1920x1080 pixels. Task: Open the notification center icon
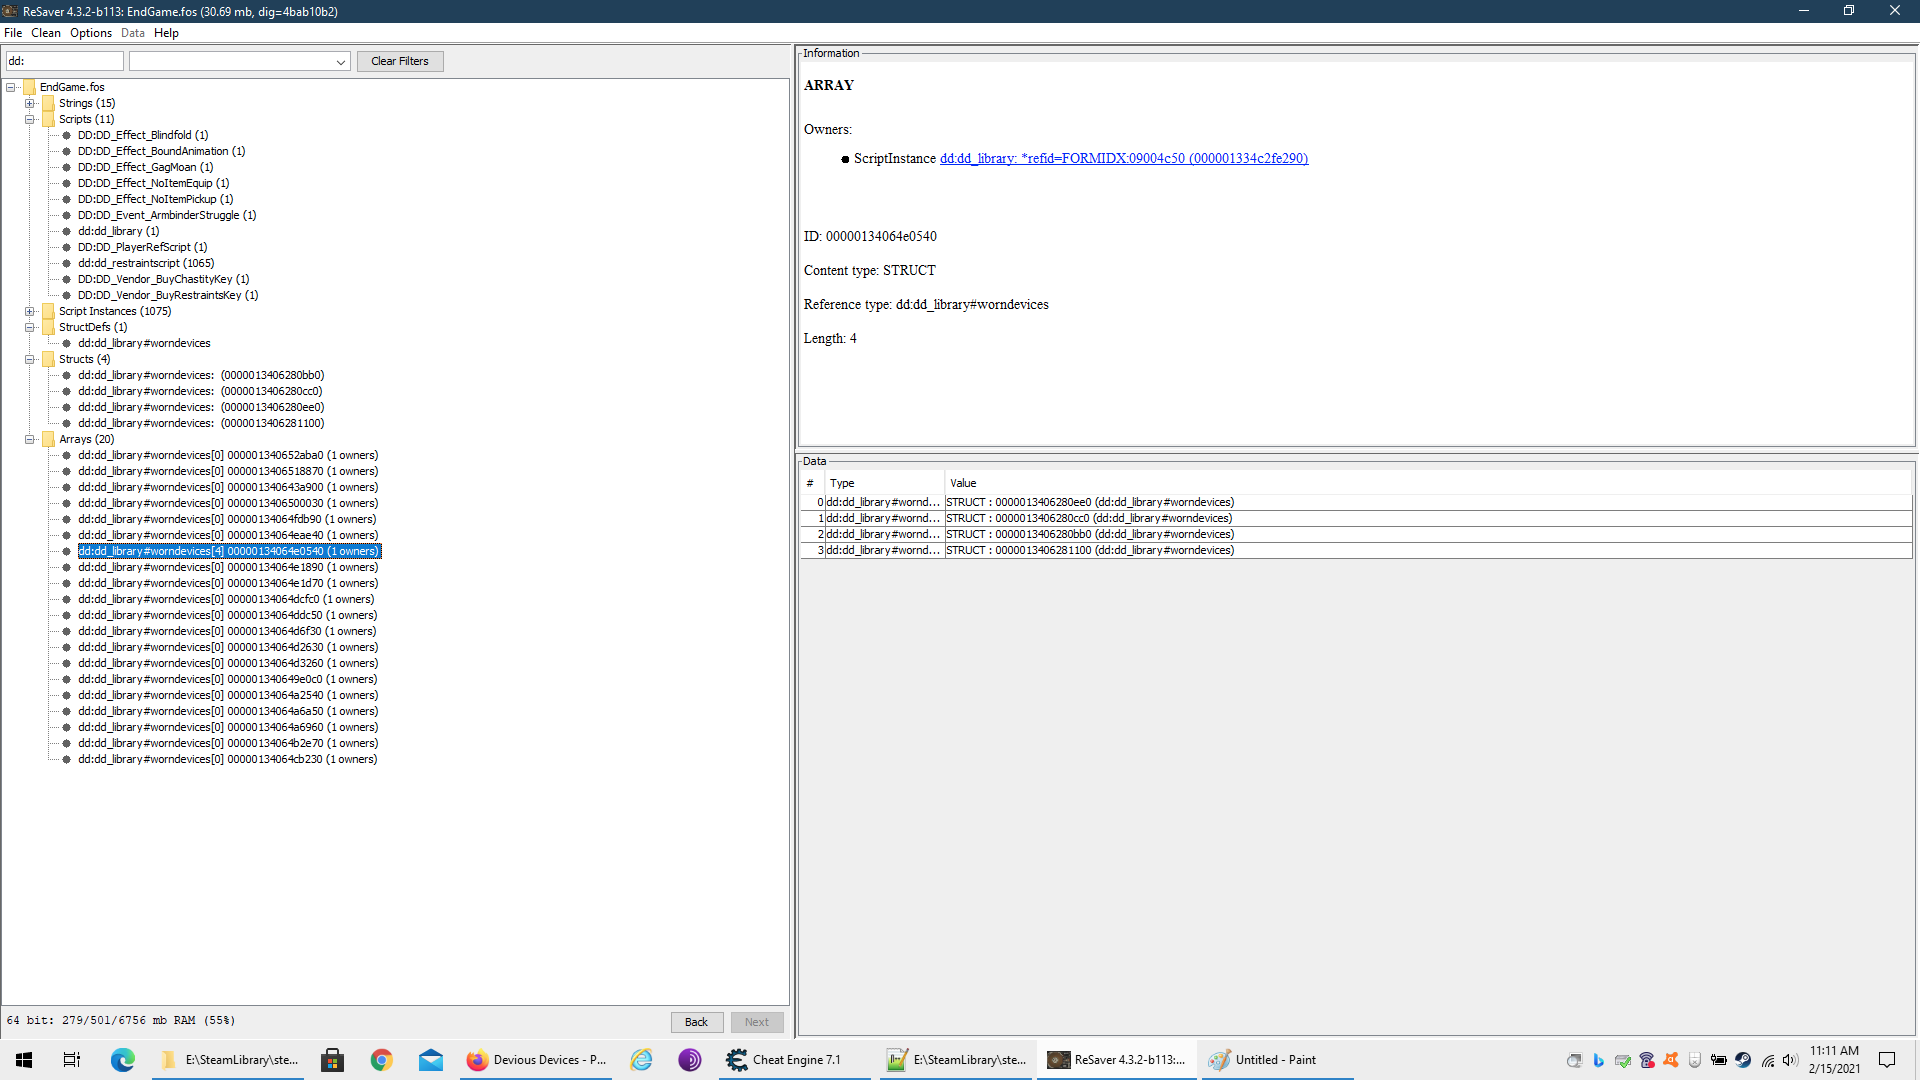click(x=1887, y=1060)
